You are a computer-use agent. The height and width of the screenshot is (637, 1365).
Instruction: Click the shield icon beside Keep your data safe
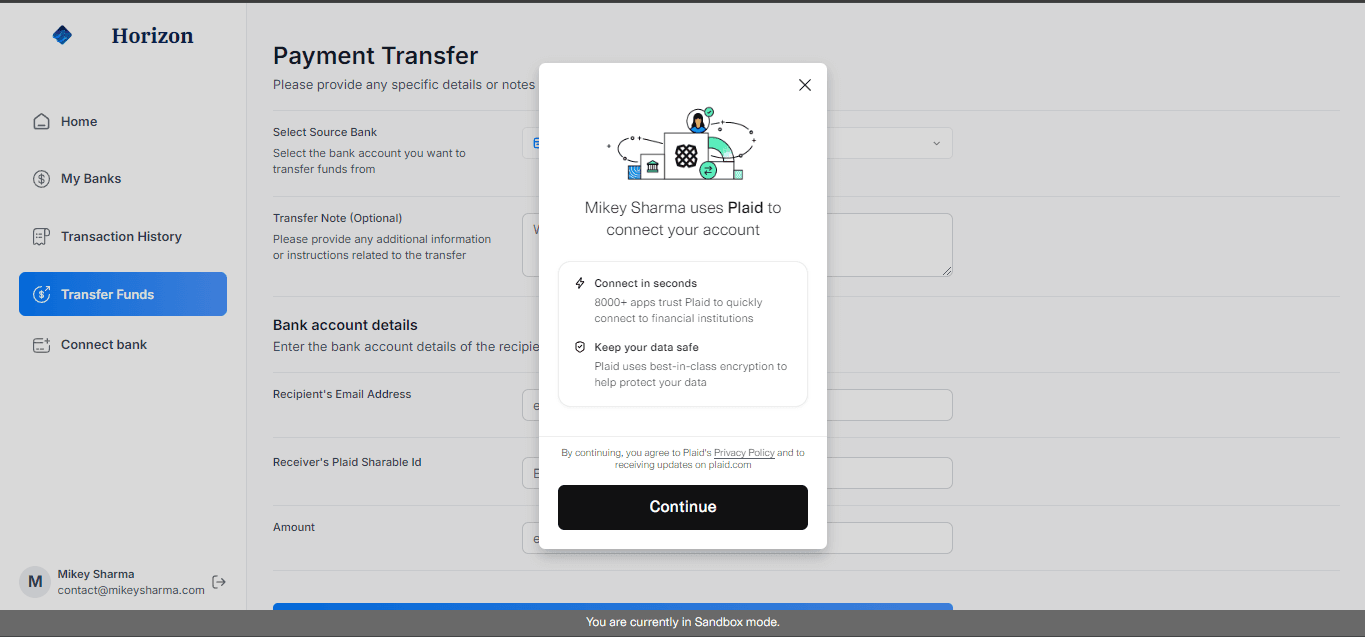click(x=580, y=347)
